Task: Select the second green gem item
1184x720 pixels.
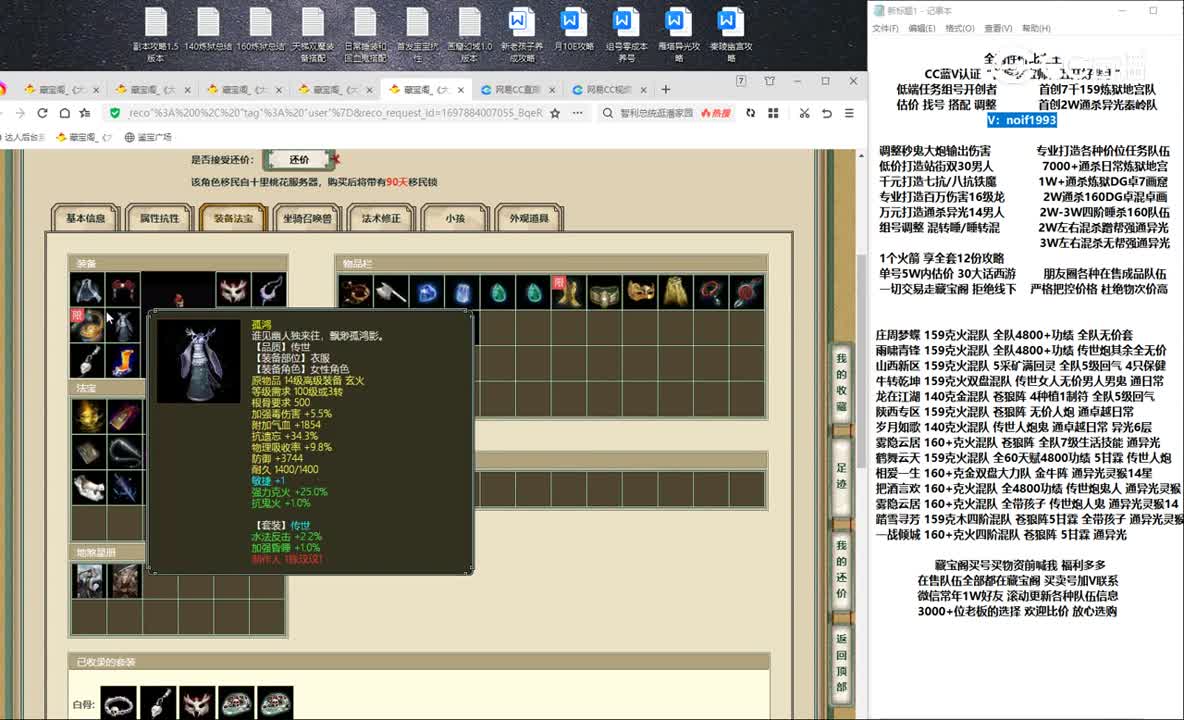Action: tap(533, 291)
